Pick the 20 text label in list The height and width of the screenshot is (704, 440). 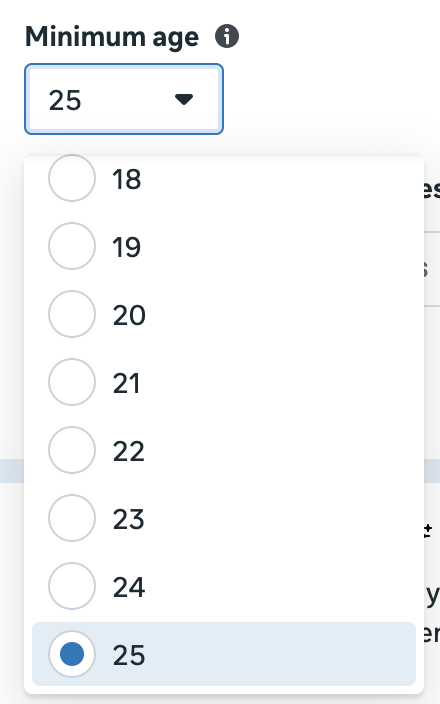pos(129,316)
